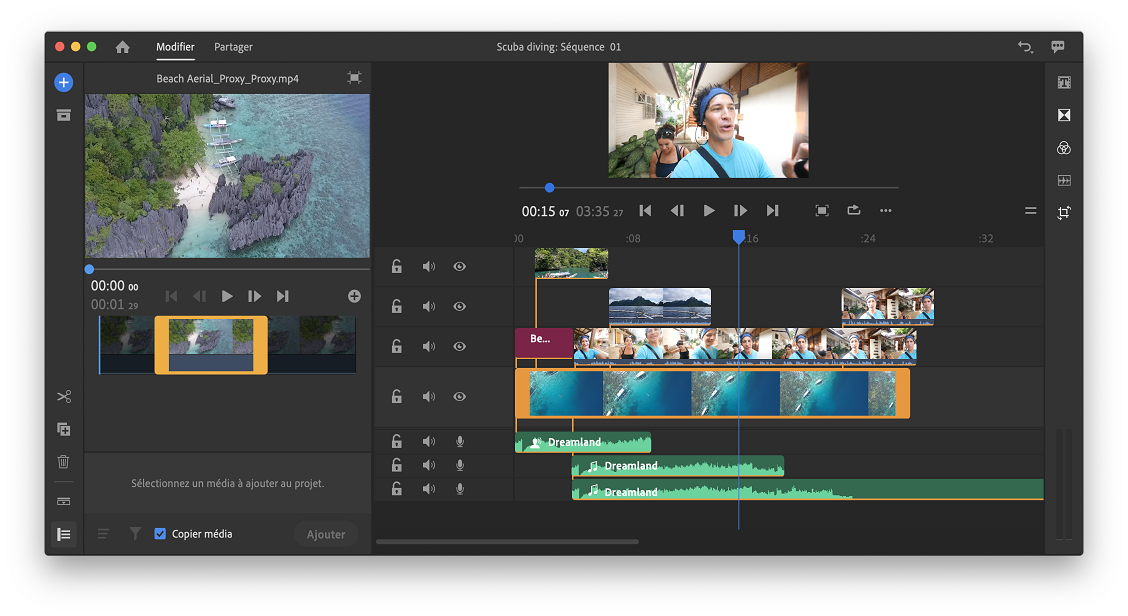Open the sort options in media browser
The image size is (1128, 616).
tap(103, 534)
